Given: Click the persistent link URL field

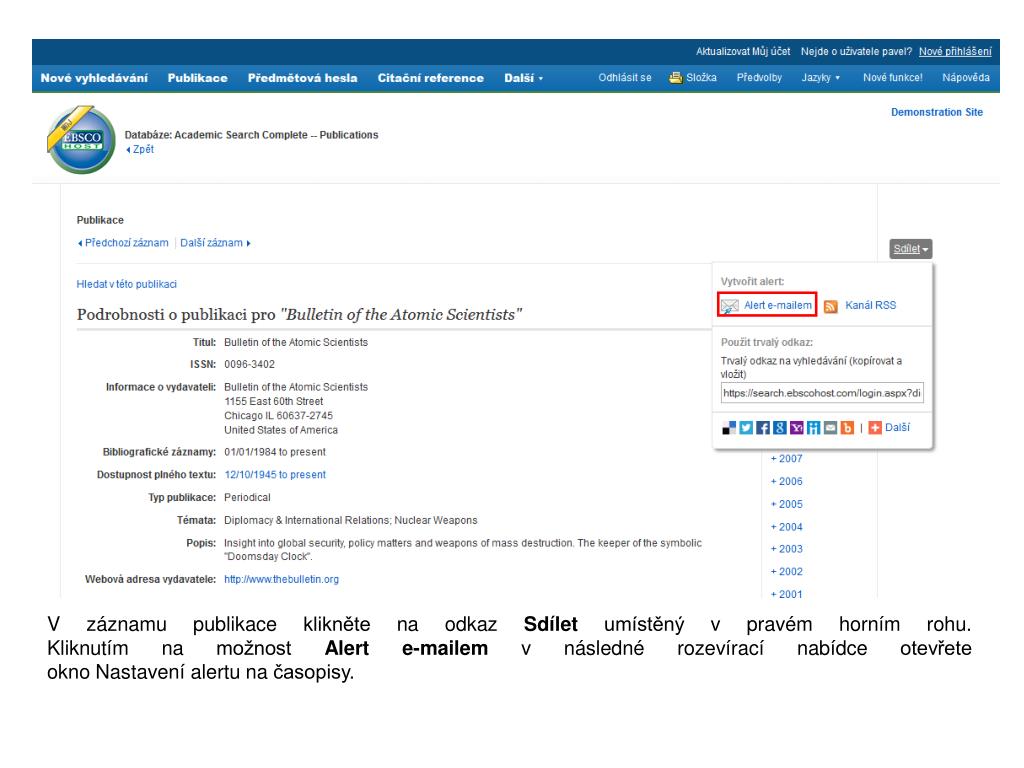Looking at the screenshot, I should (822, 393).
